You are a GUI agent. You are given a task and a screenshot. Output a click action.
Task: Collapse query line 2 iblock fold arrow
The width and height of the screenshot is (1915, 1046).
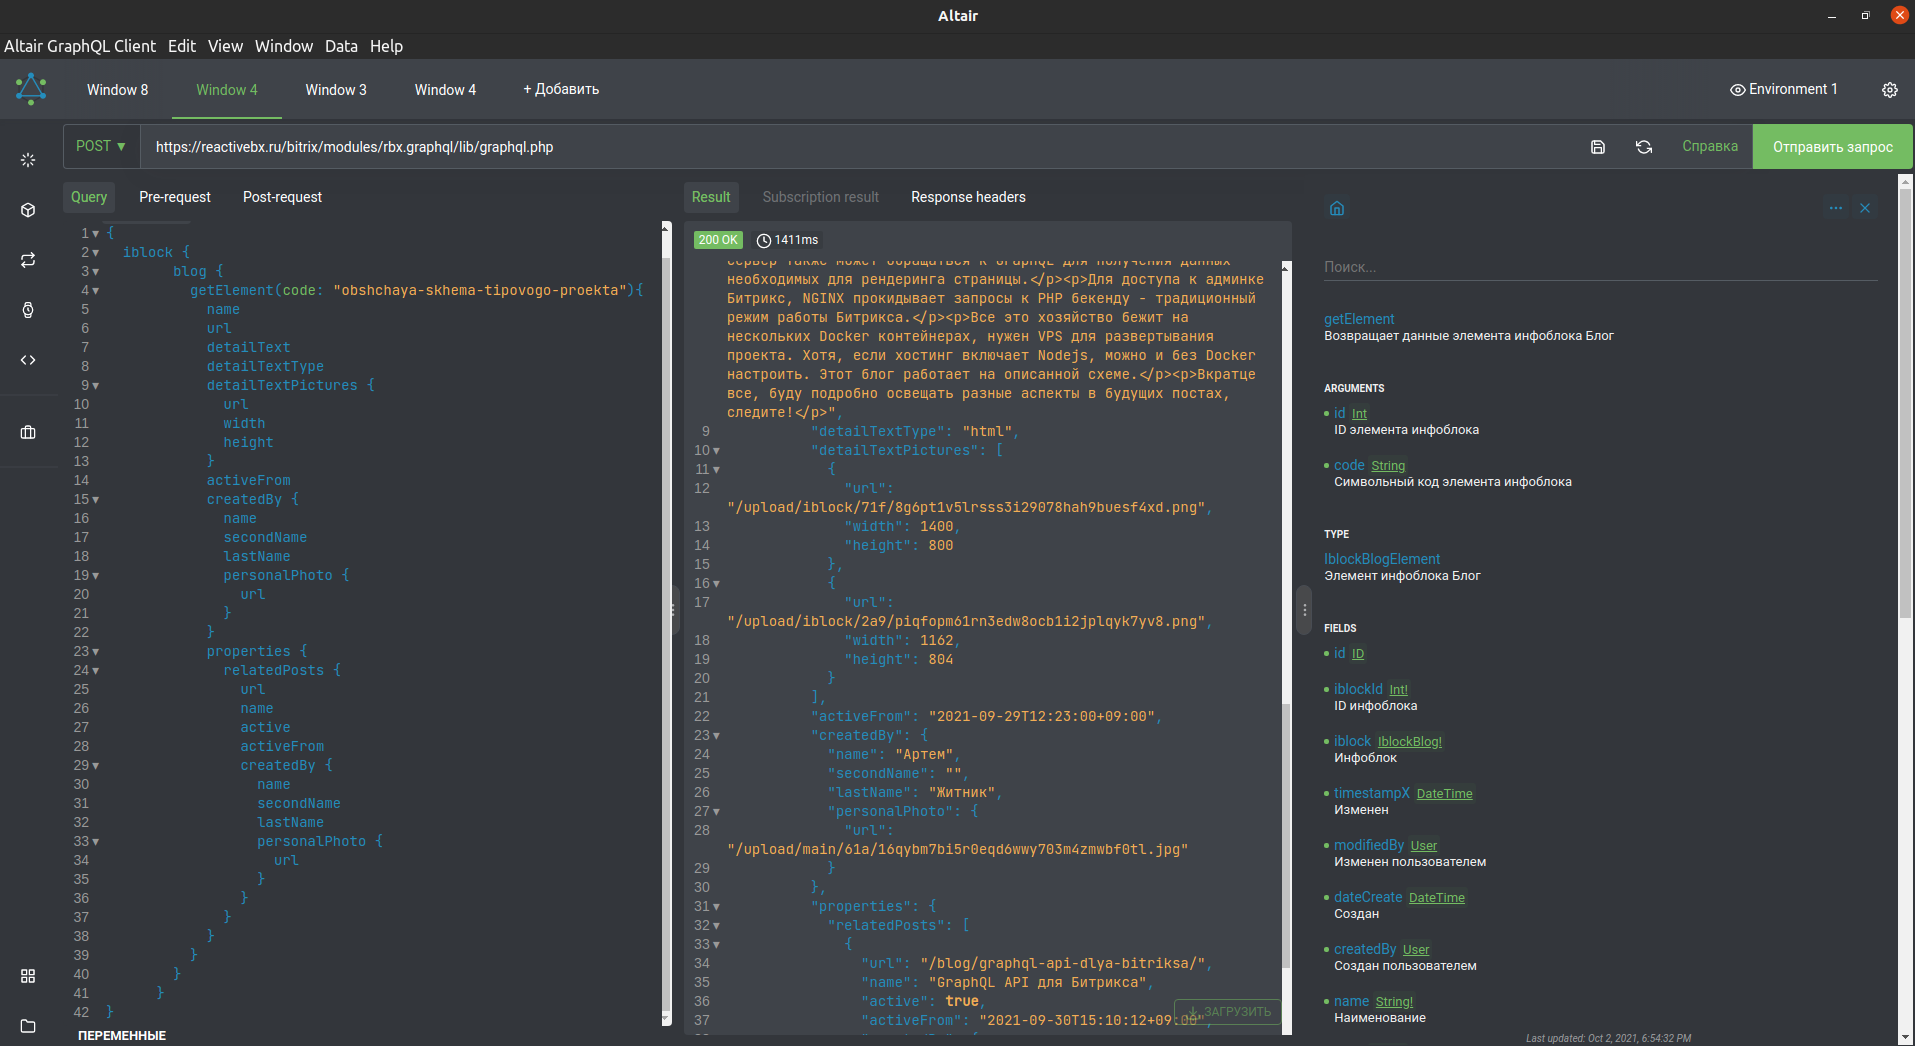coord(96,253)
